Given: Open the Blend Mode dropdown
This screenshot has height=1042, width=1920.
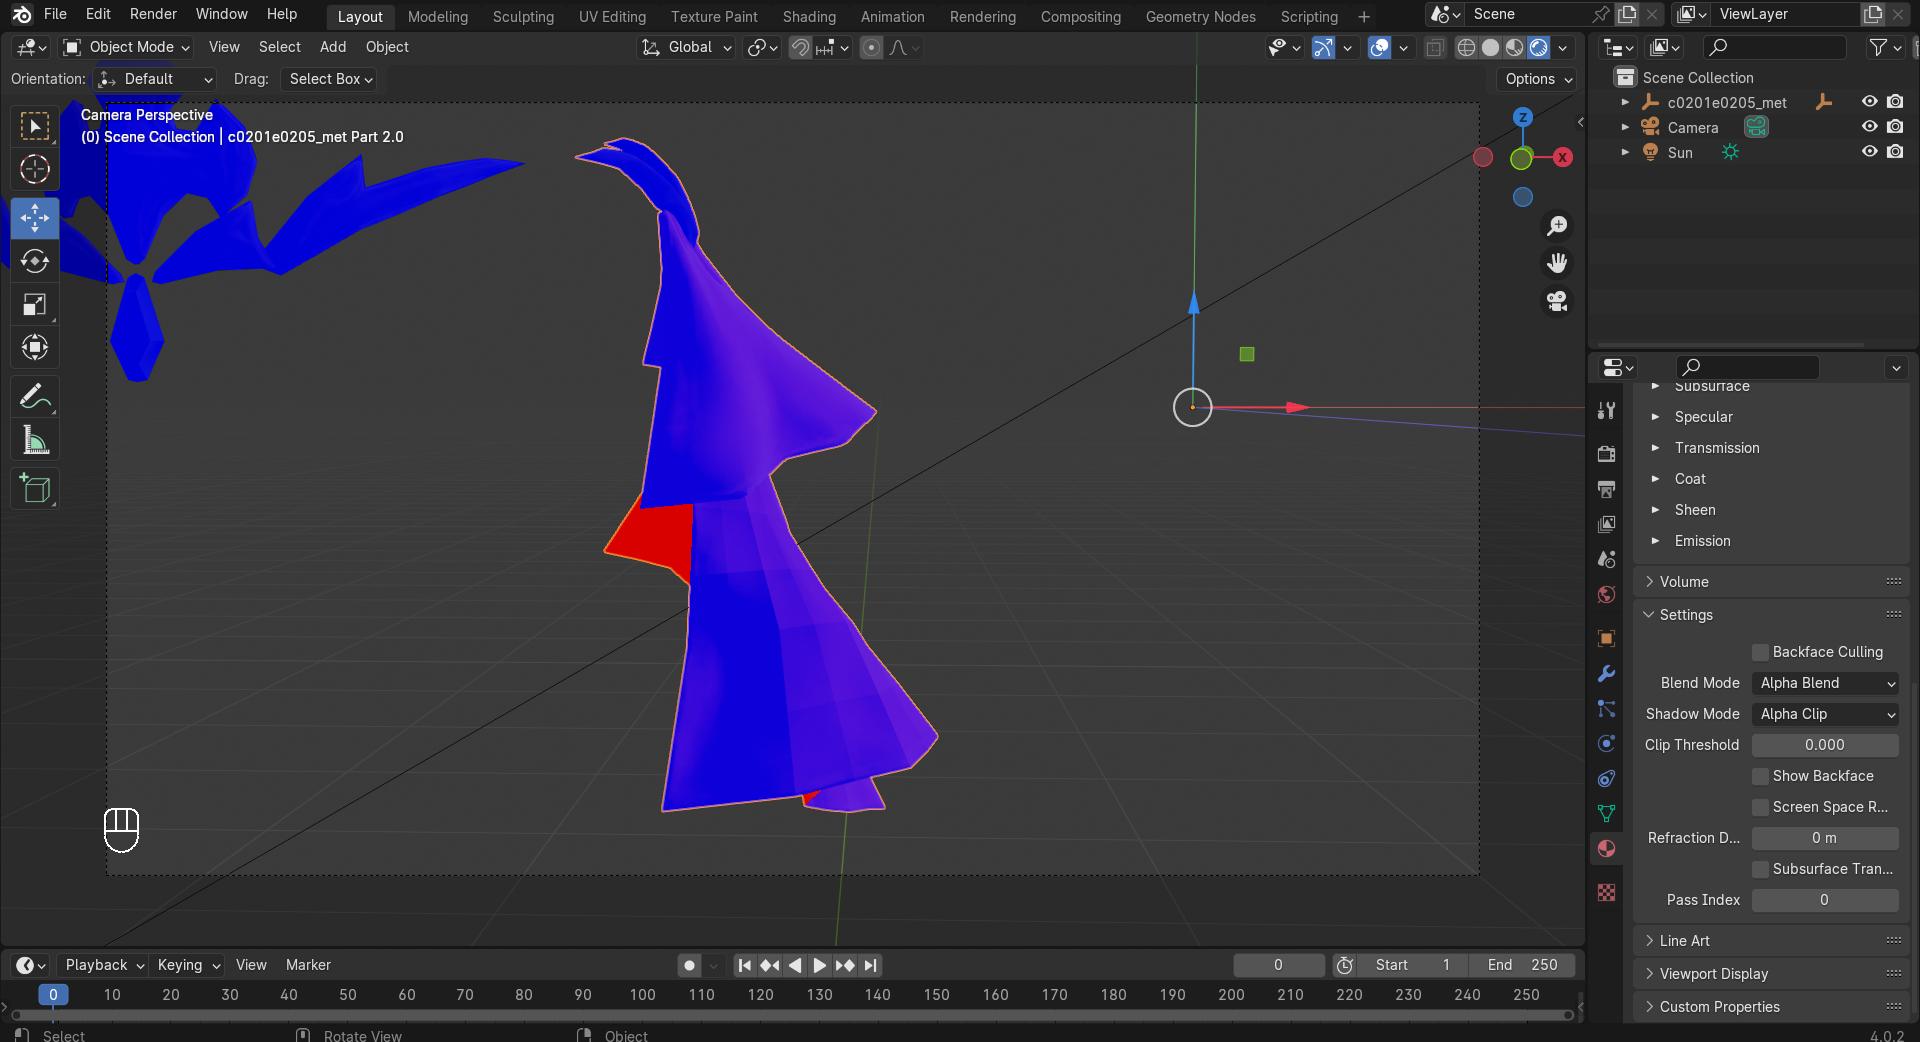Looking at the screenshot, I should click(1825, 683).
